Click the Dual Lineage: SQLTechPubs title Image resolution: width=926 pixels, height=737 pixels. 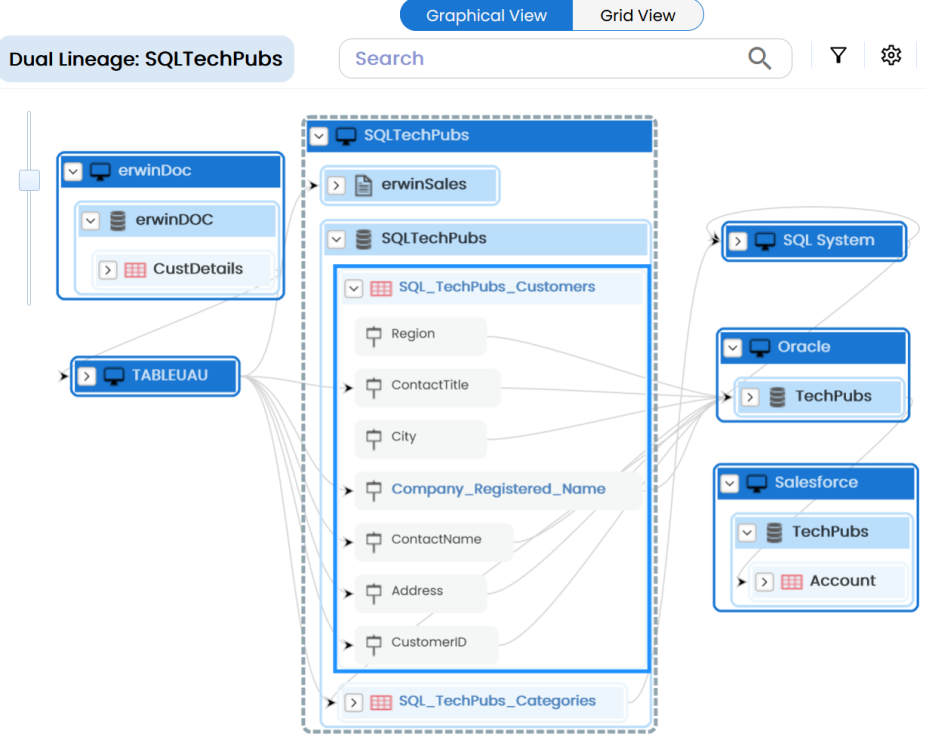tap(146, 59)
